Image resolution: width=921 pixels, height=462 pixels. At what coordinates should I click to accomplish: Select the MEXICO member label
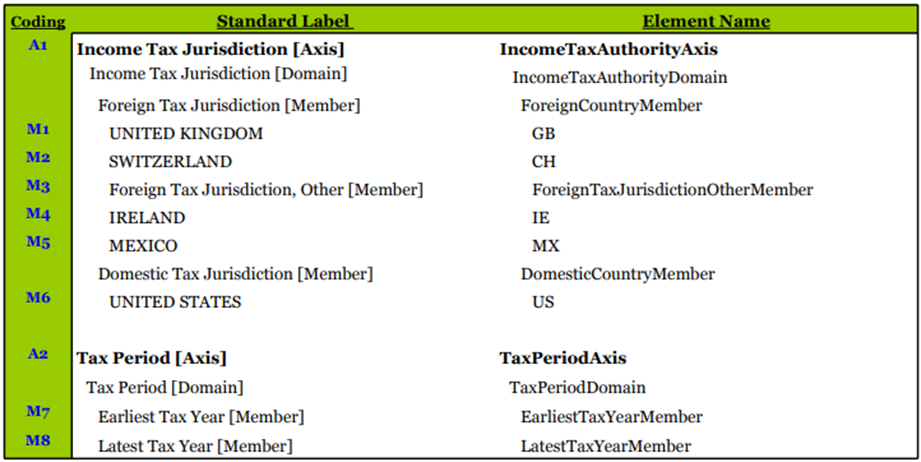143,245
